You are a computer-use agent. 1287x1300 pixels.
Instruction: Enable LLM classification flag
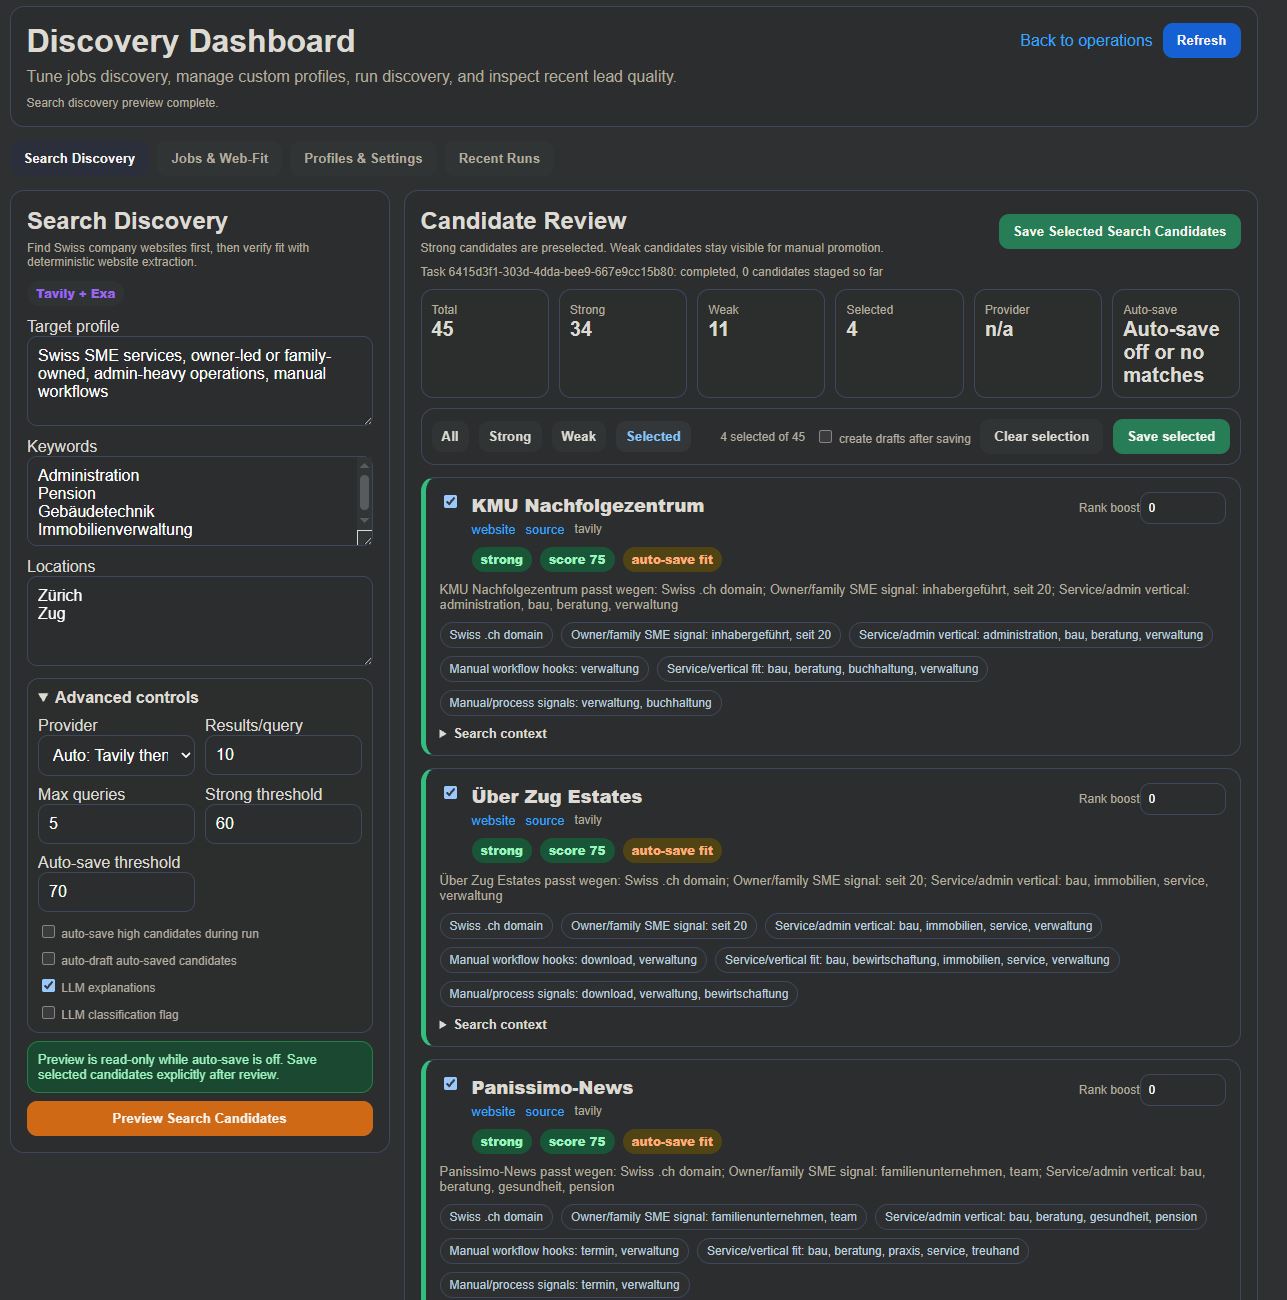tap(48, 1013)
